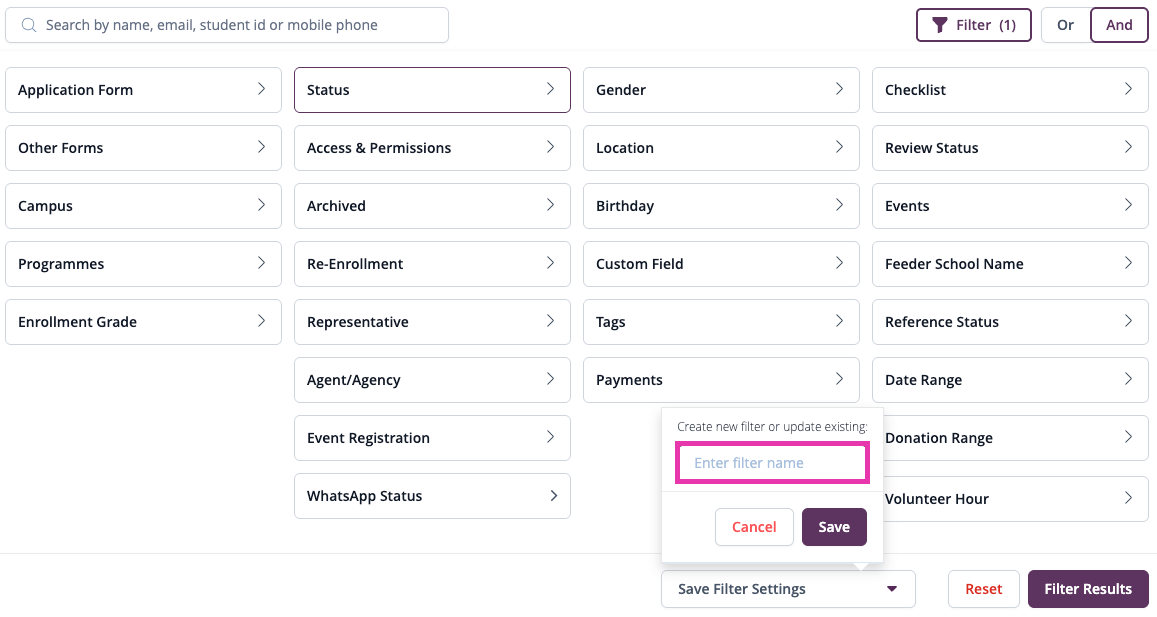Viewport: 1157px width, 617px height.
Task: Click the chevron arrow on Gender filter
Action: (x=839, y=89)
